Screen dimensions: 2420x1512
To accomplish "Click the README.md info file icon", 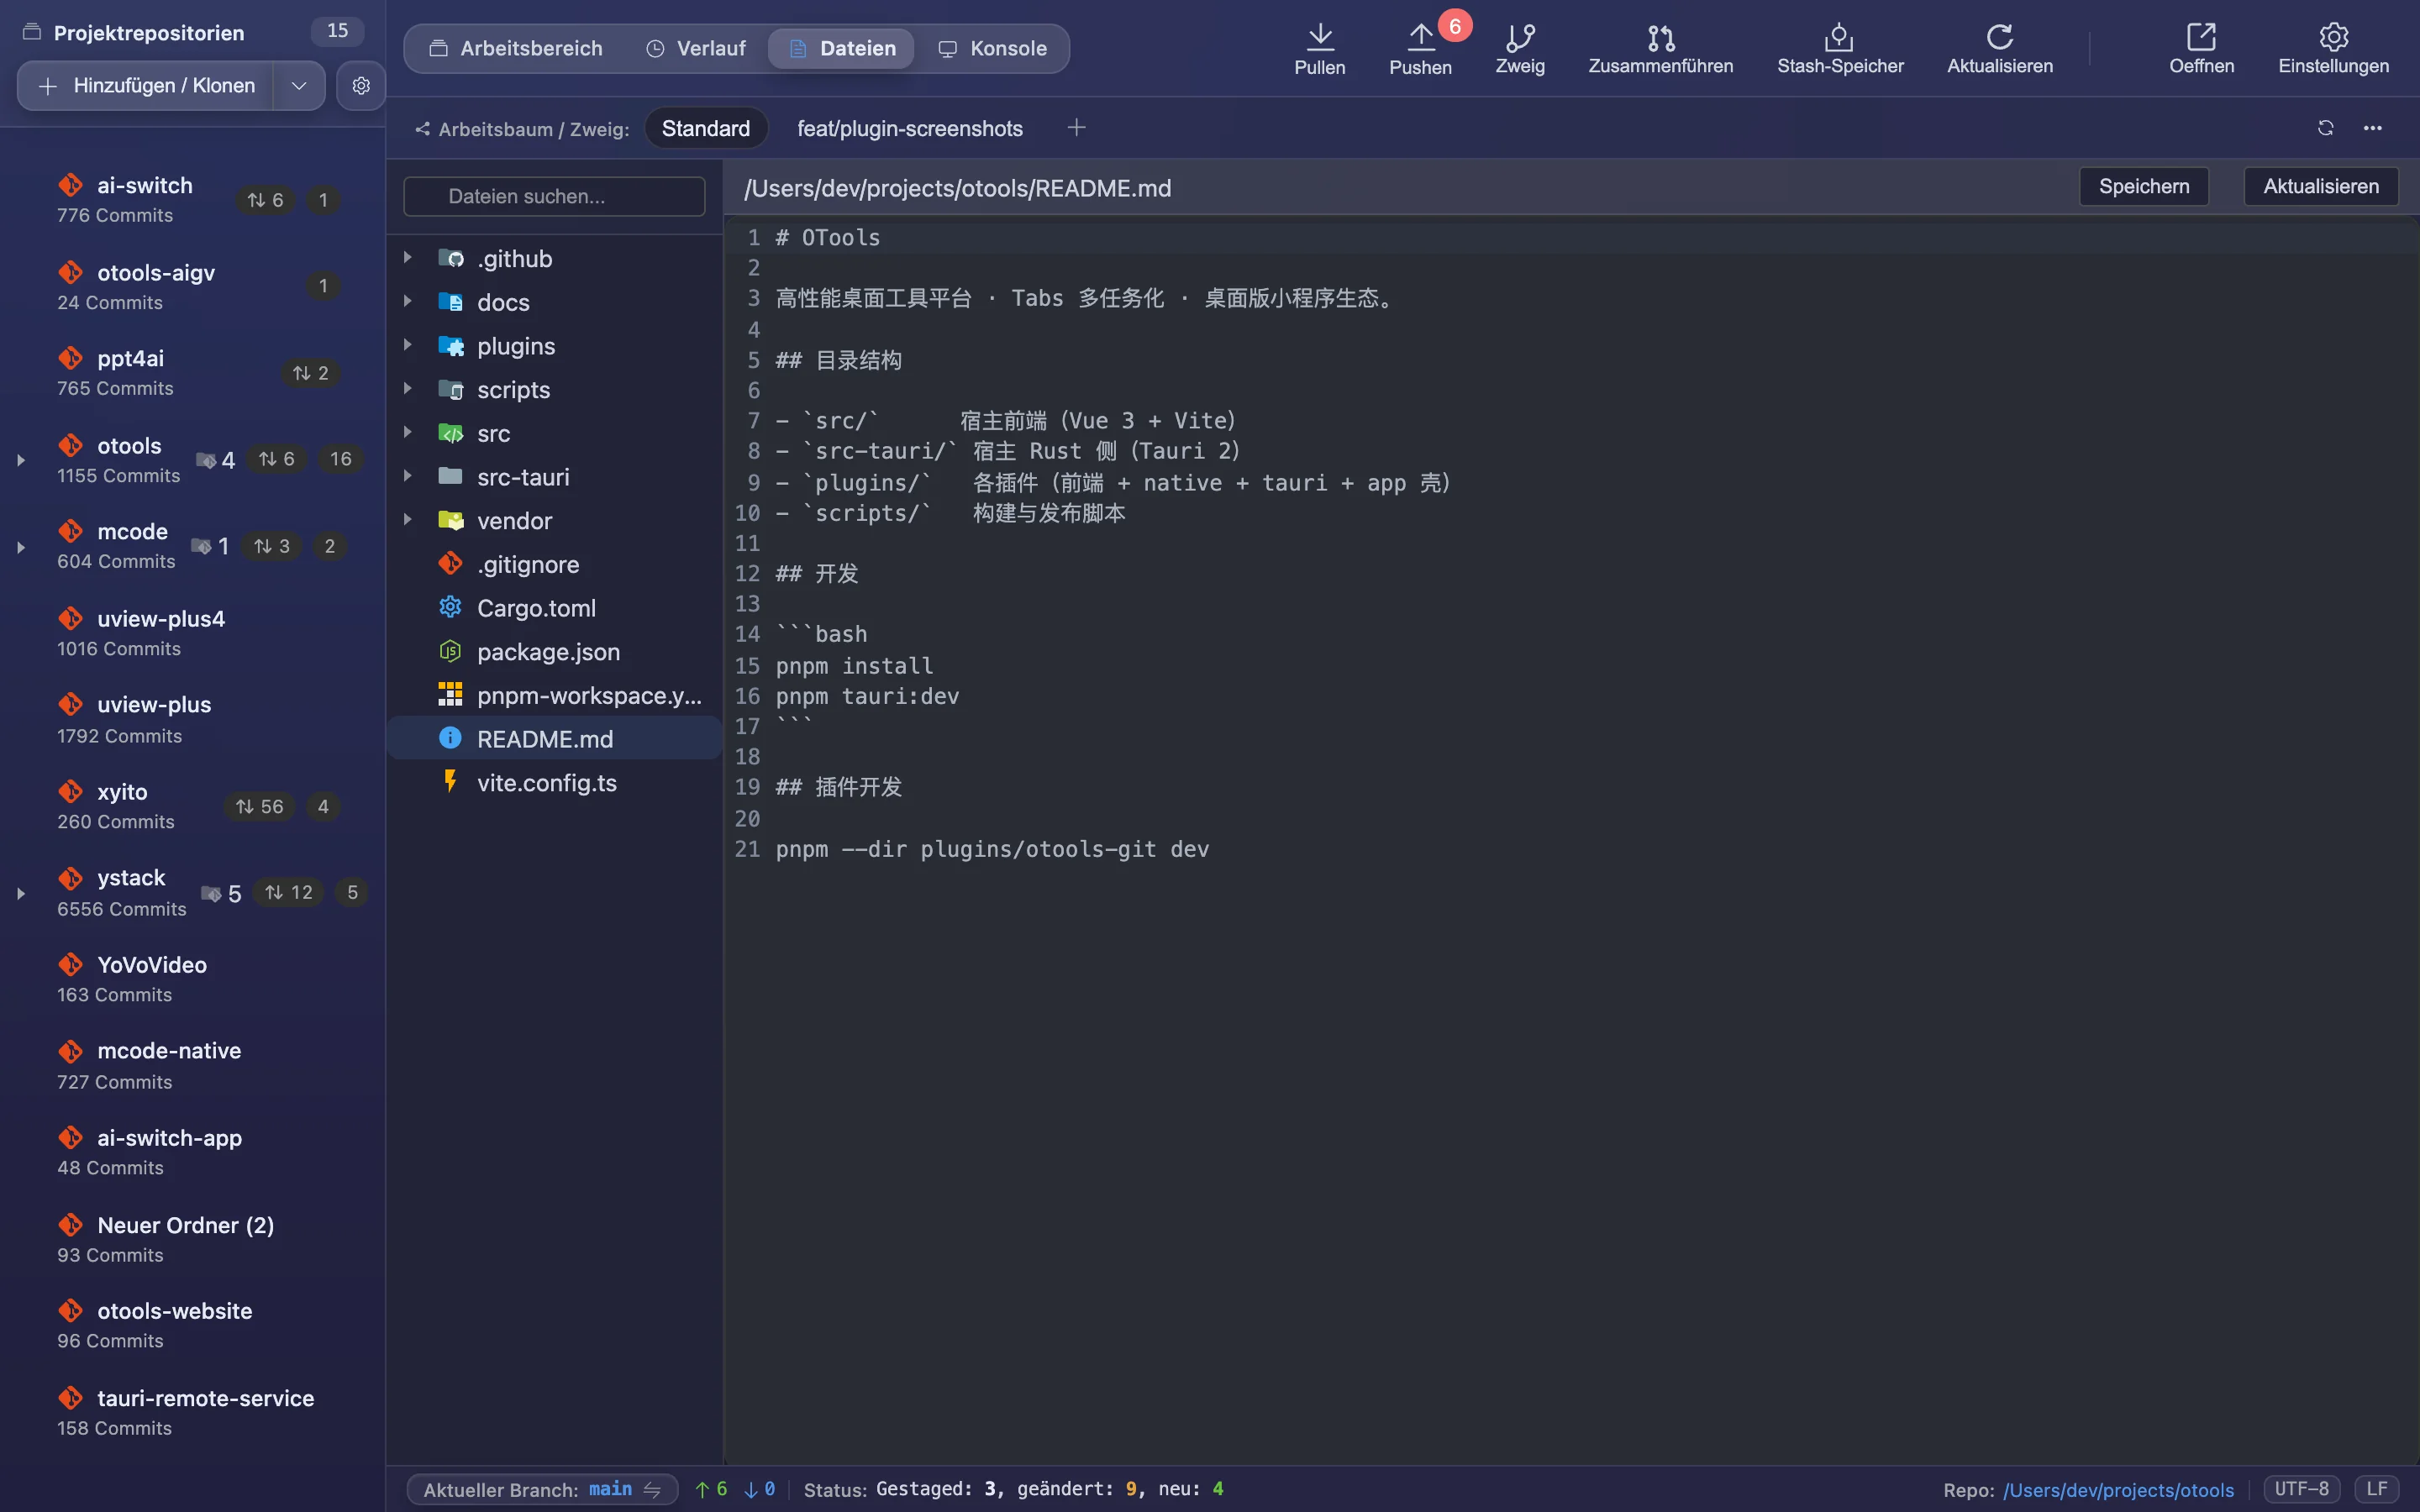I will pos(450,738).
